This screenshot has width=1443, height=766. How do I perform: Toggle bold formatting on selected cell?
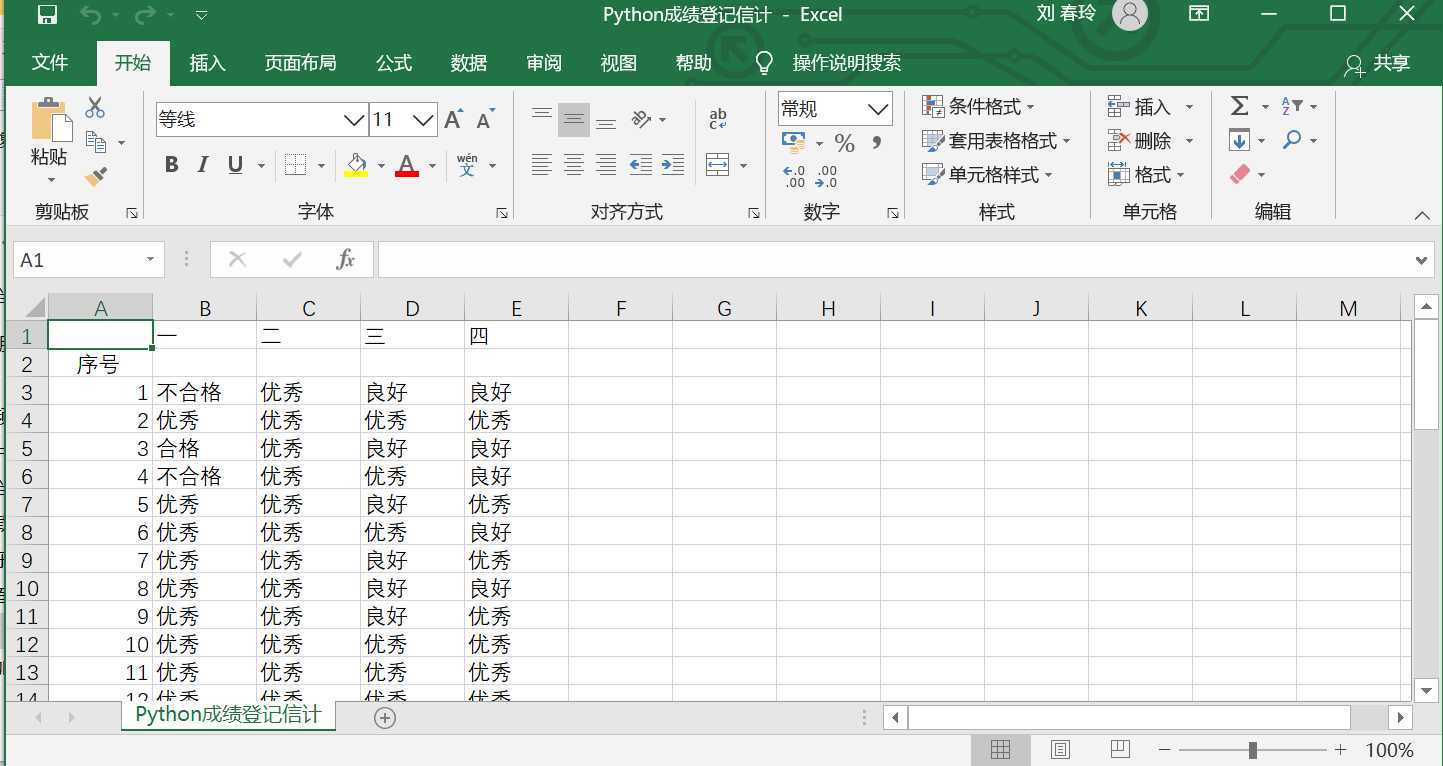[x=170, y=165]
